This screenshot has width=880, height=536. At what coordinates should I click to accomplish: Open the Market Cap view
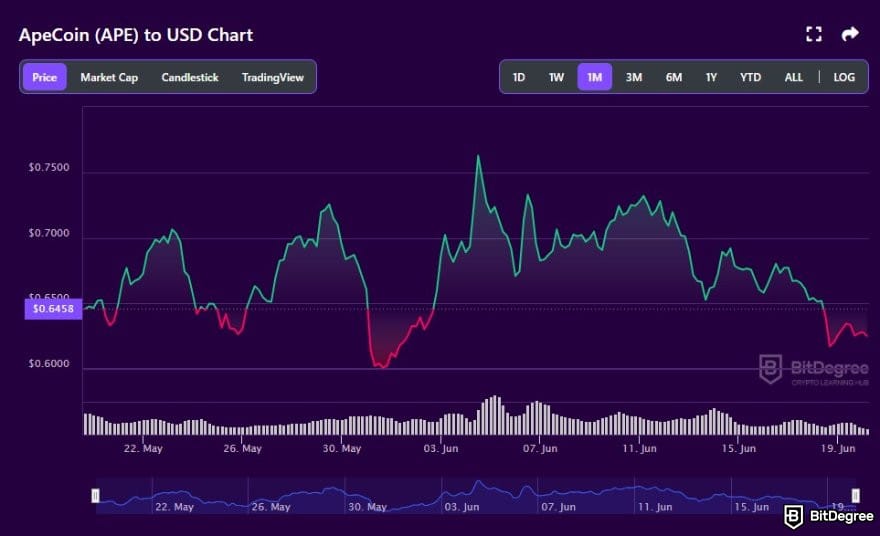[109, 77]
